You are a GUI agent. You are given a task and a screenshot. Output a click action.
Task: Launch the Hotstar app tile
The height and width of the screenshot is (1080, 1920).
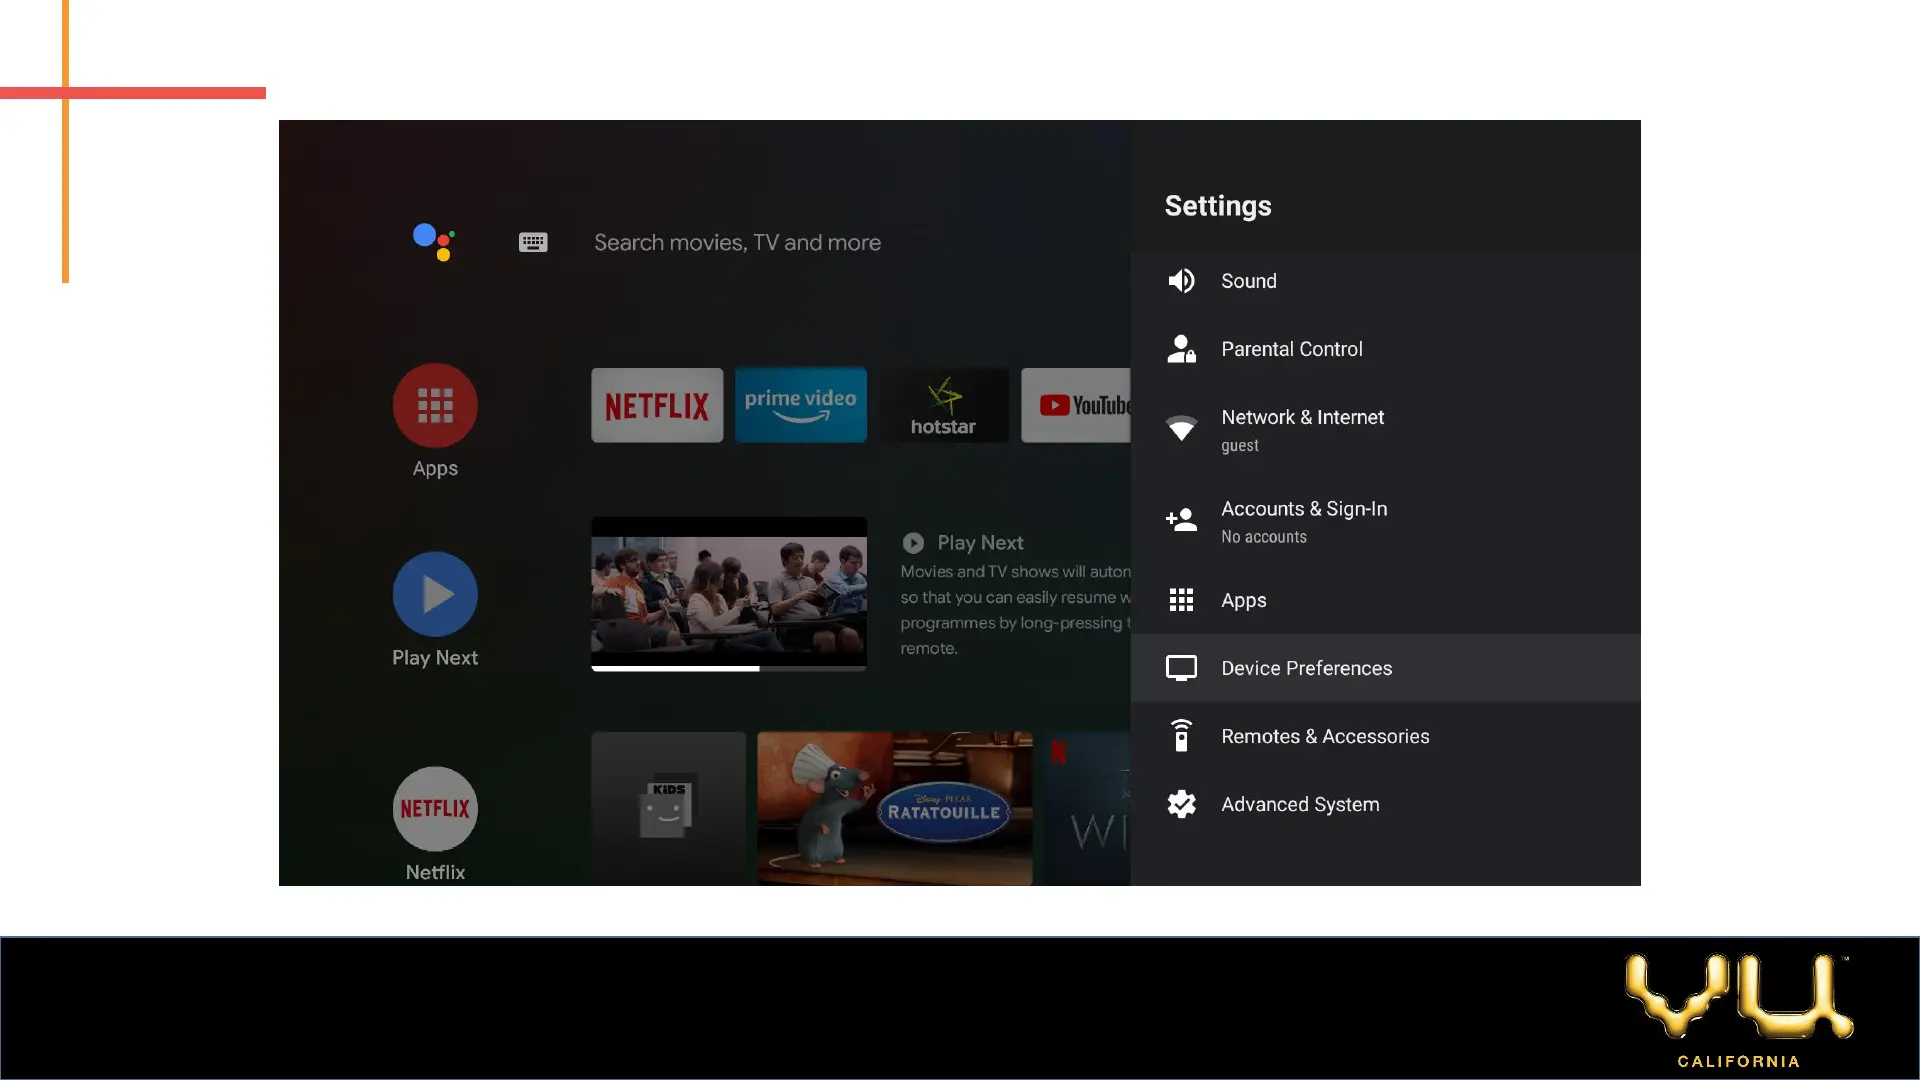pyautogui.click(x=943, y=405)
